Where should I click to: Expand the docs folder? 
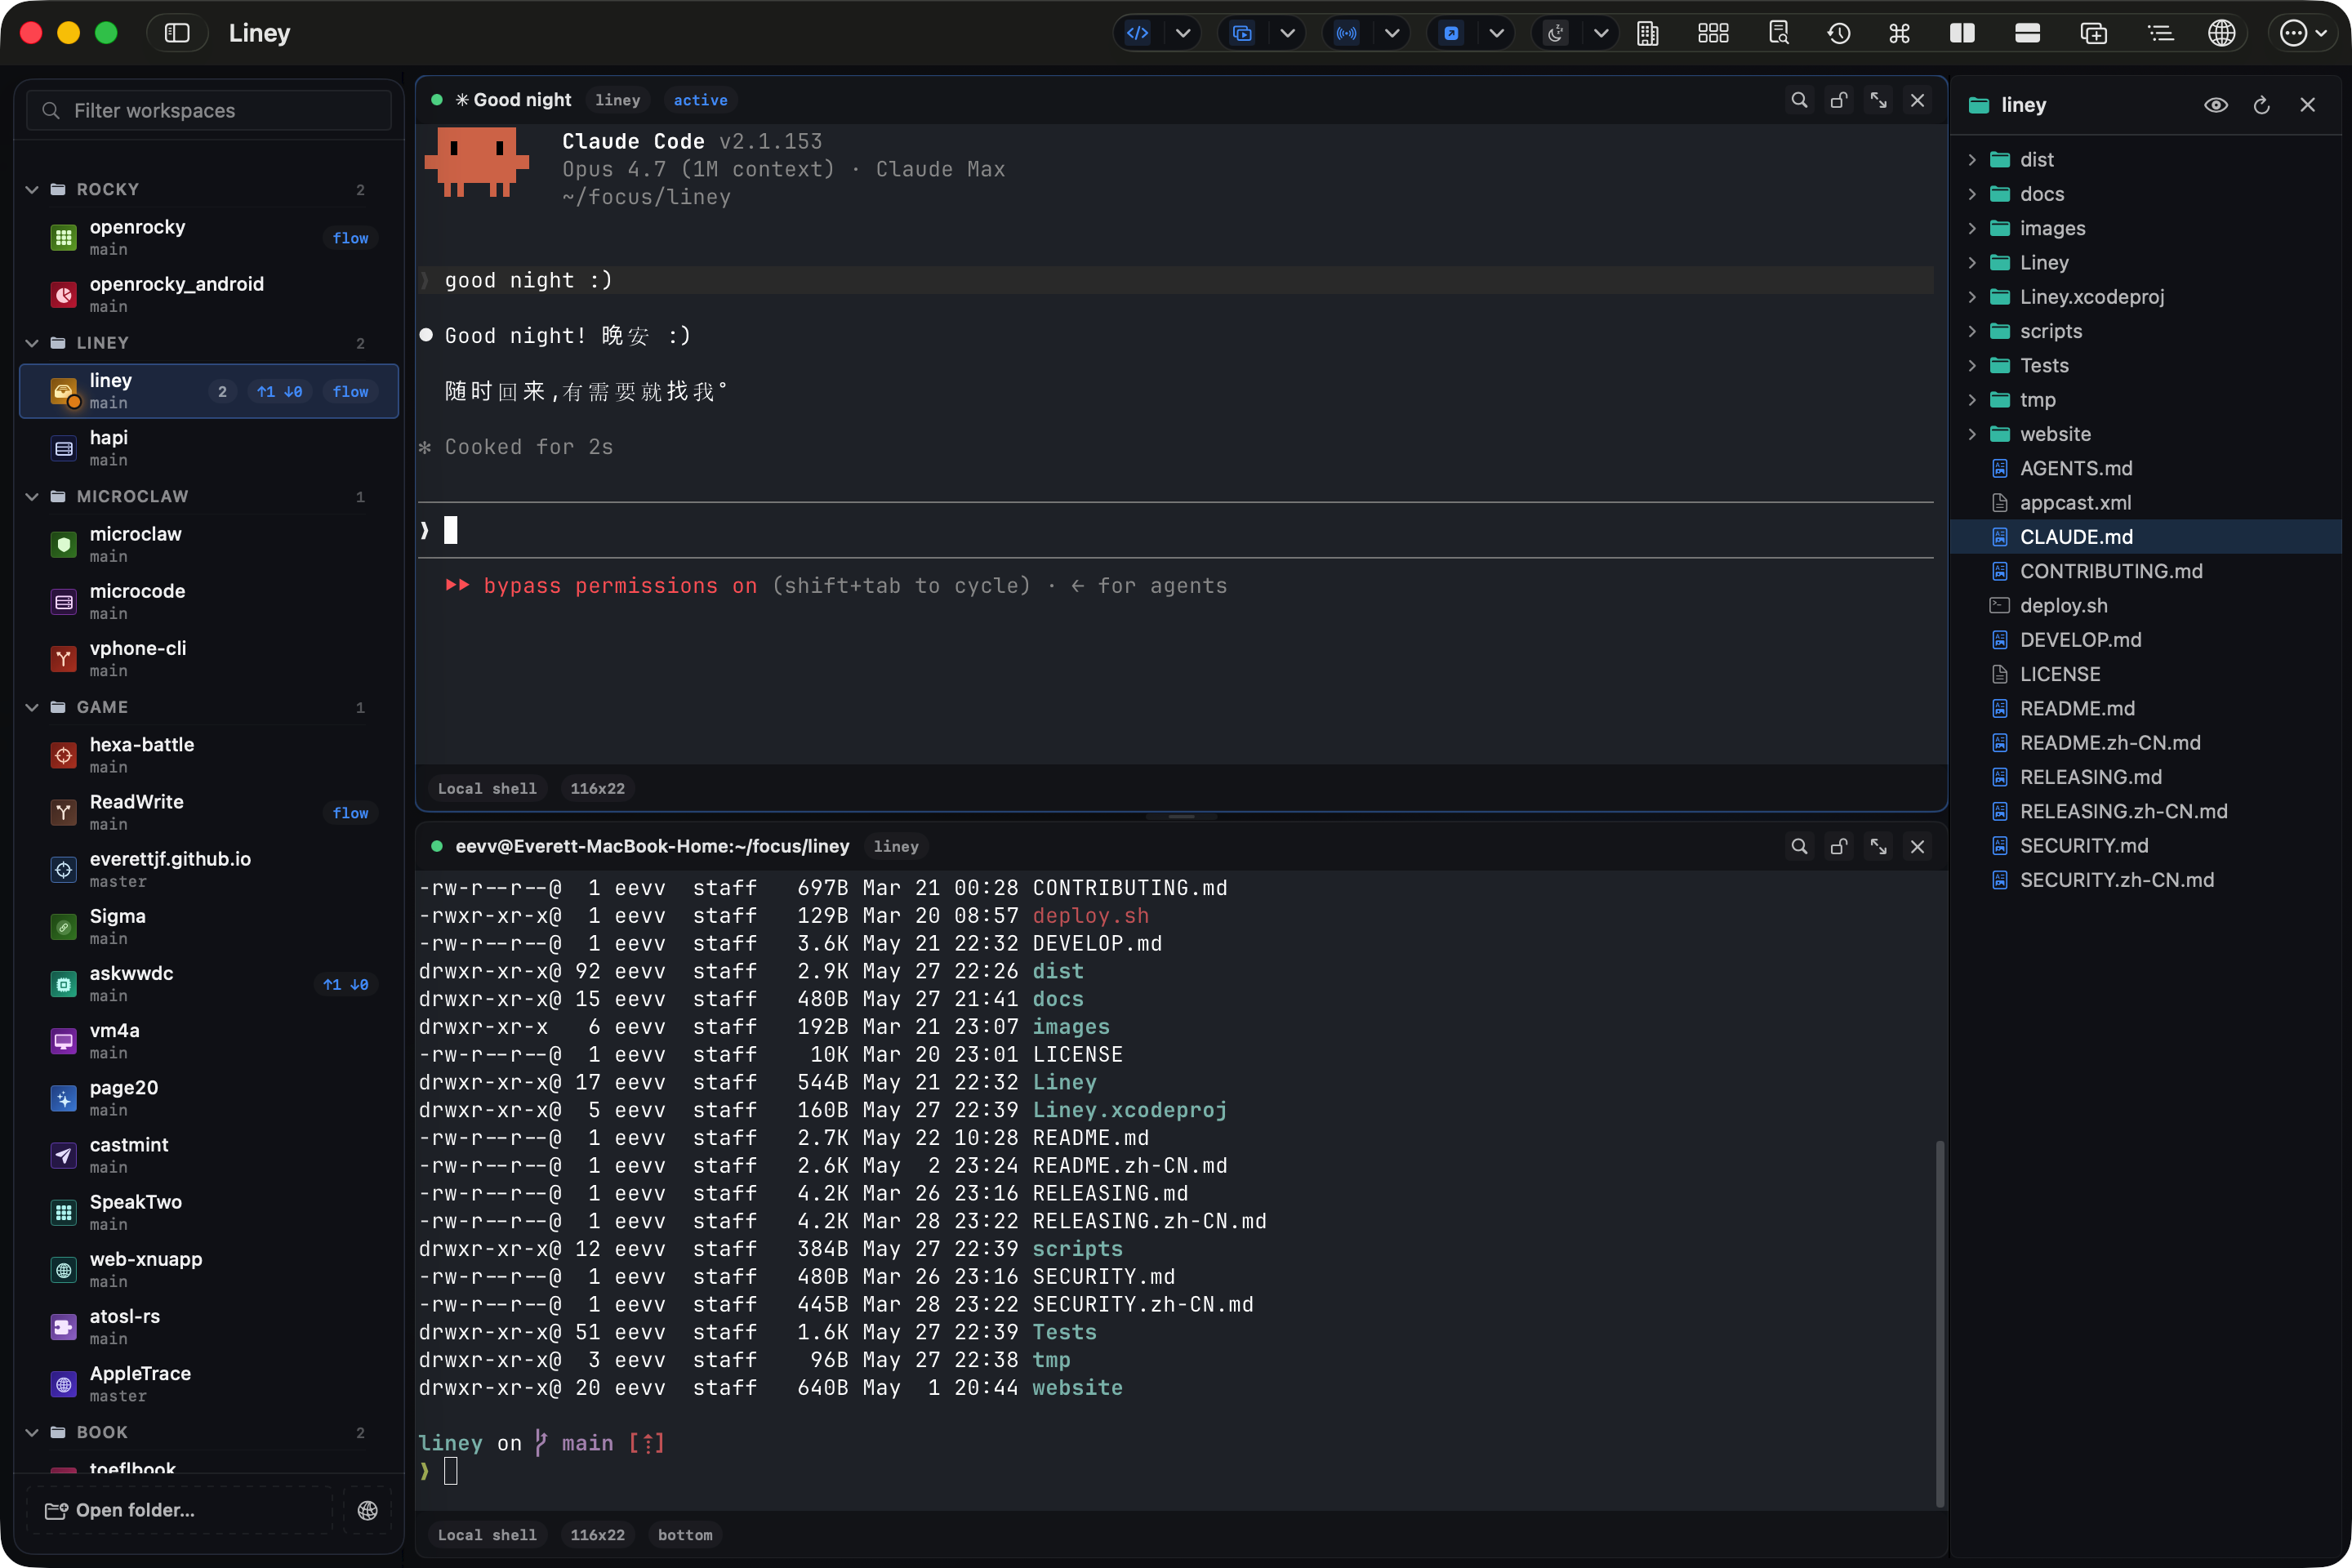point(1972,194)
